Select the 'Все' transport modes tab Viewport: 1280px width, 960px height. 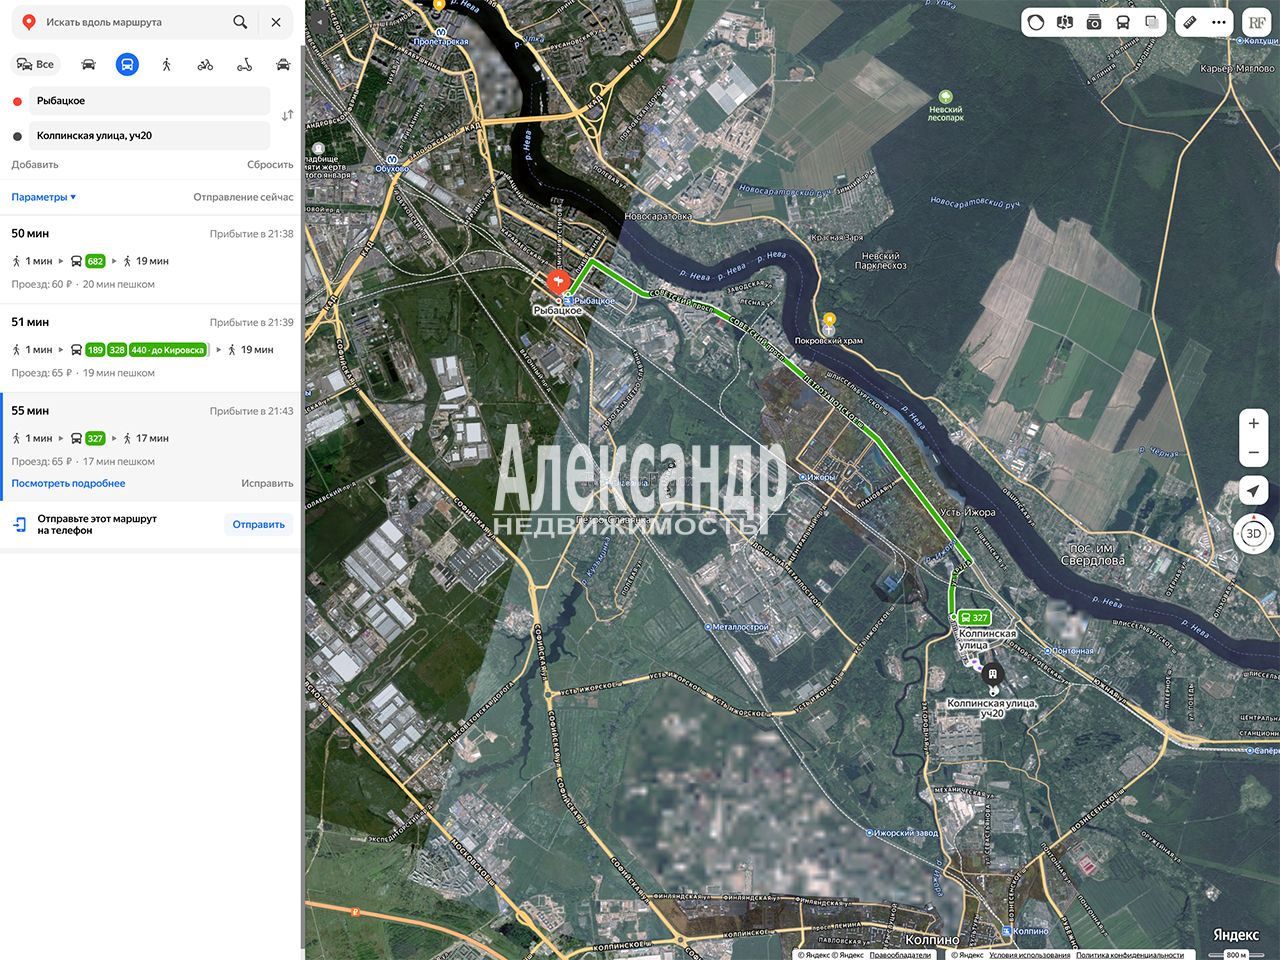click(36, 64)
